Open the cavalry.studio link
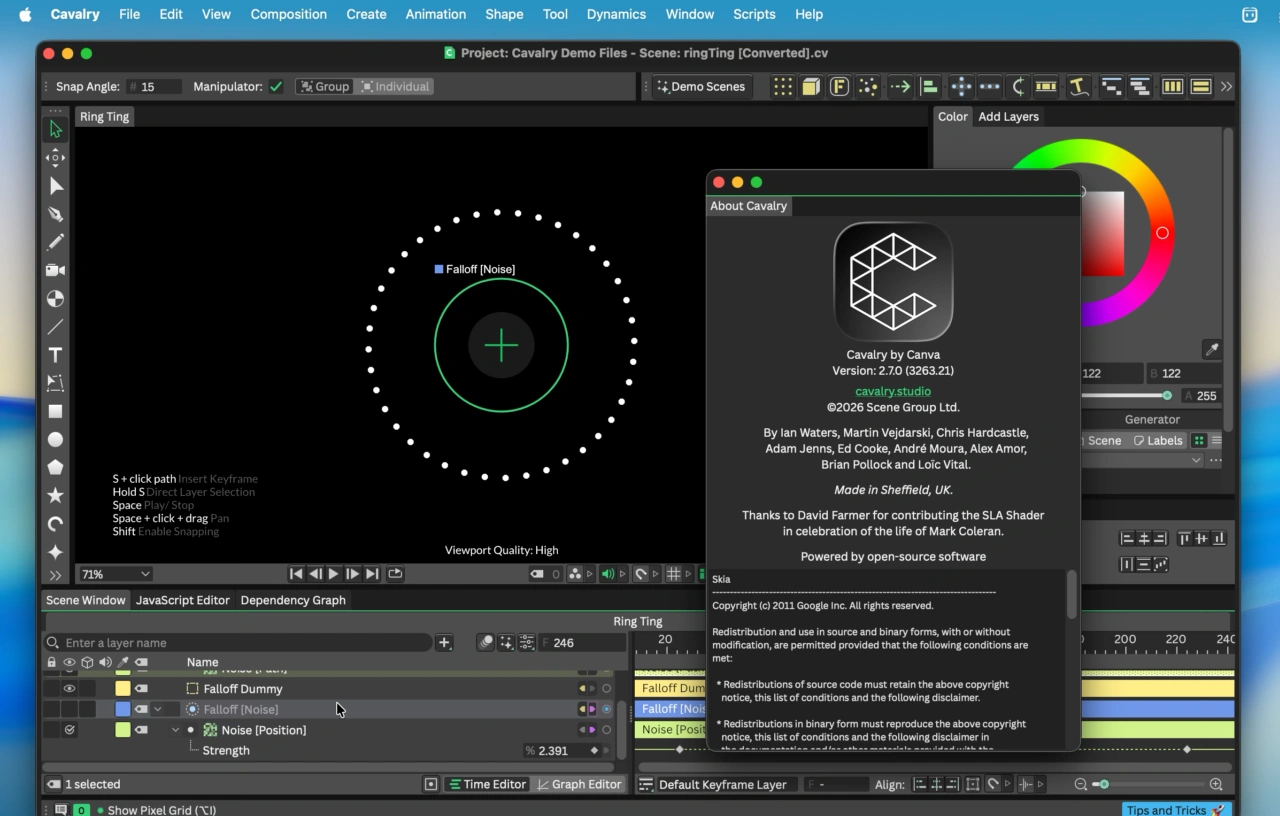 click(x=892, y=391)
